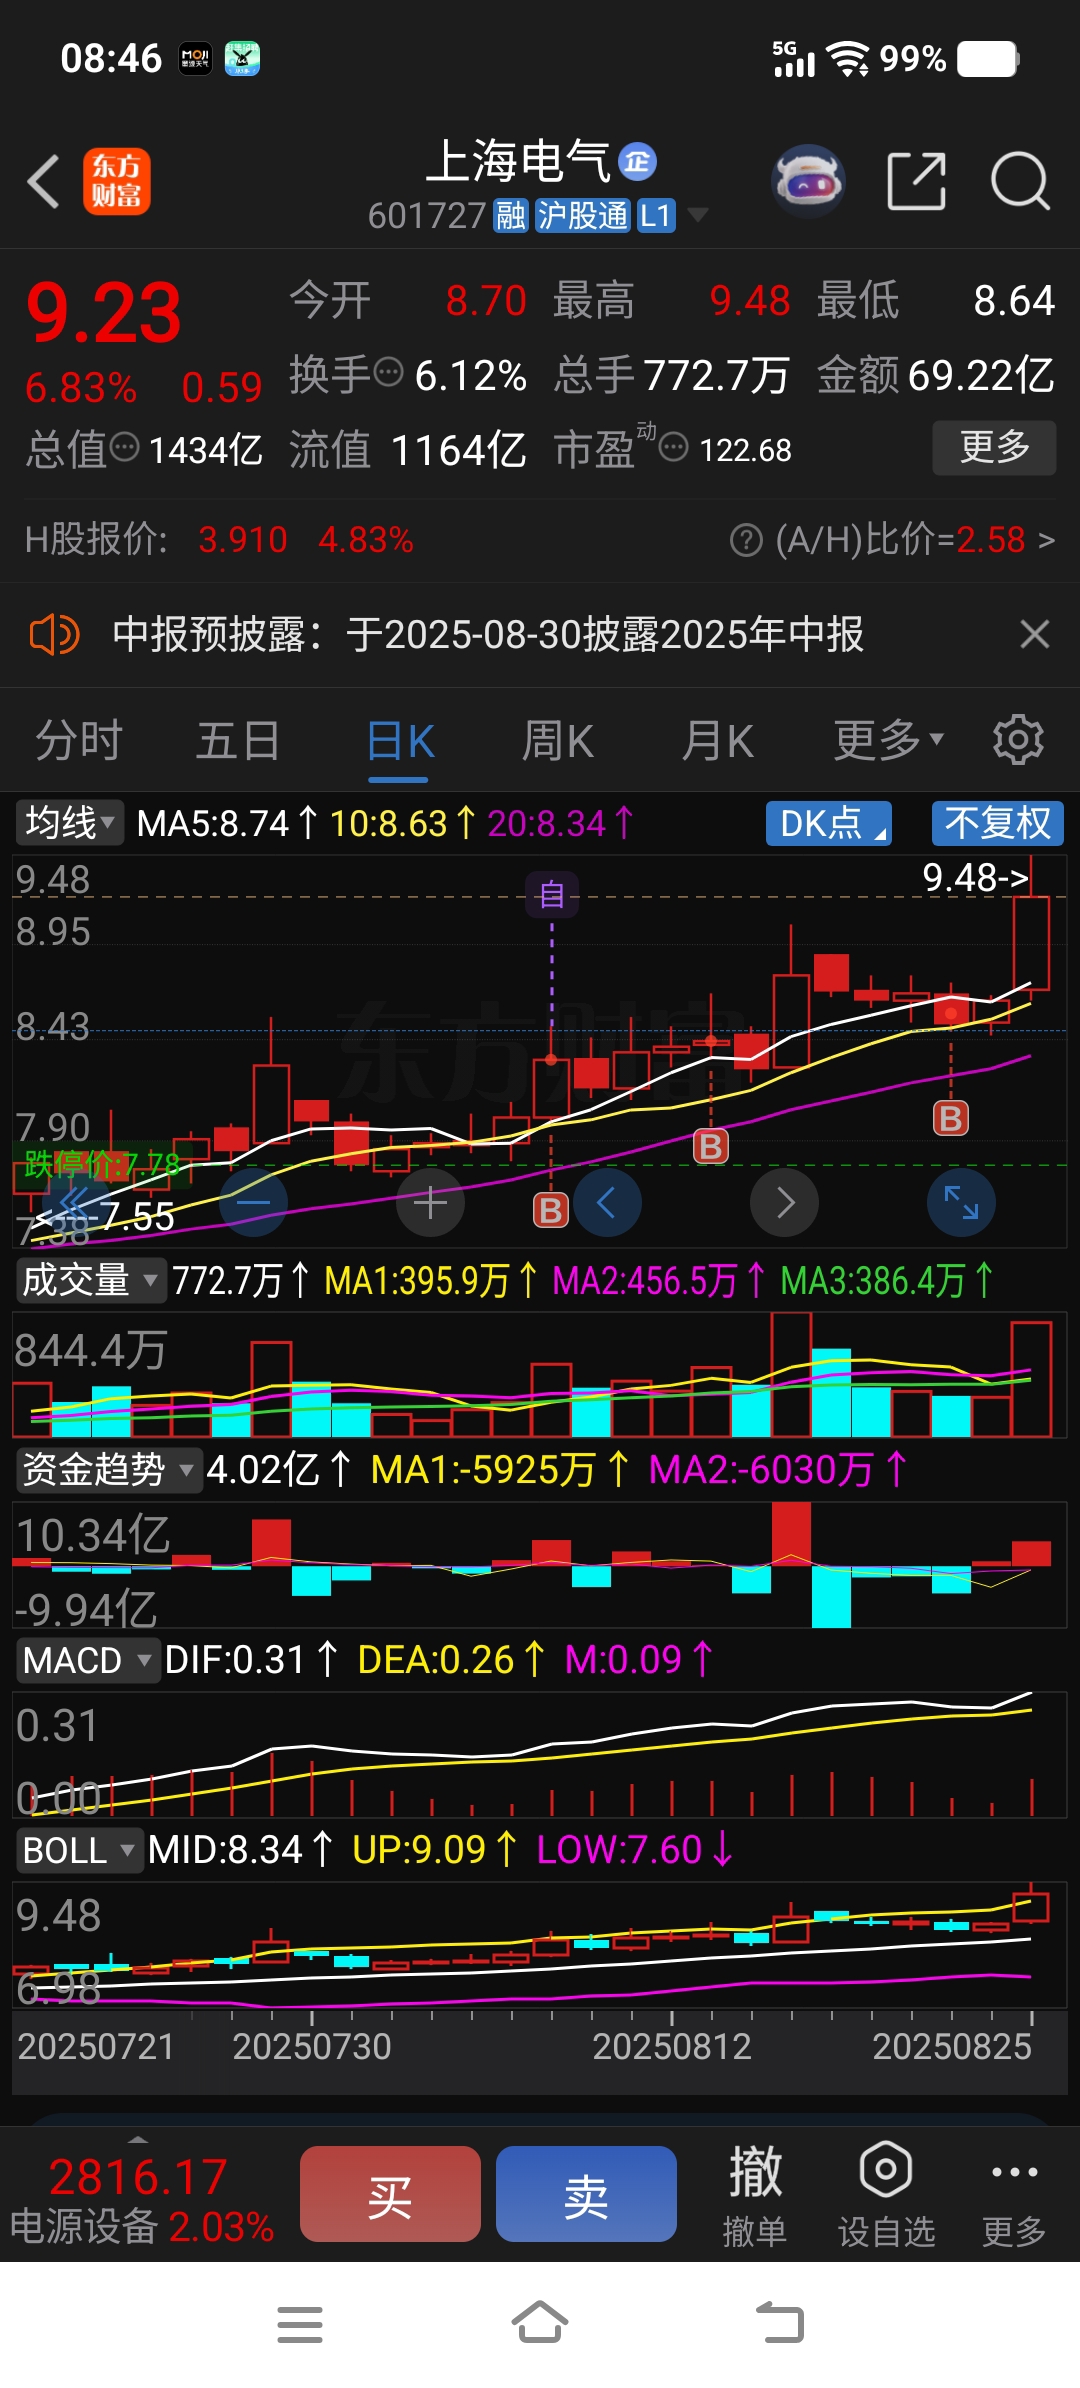Show more quote details with 更多
The image size is (1080, 2388).
point(994,447)
